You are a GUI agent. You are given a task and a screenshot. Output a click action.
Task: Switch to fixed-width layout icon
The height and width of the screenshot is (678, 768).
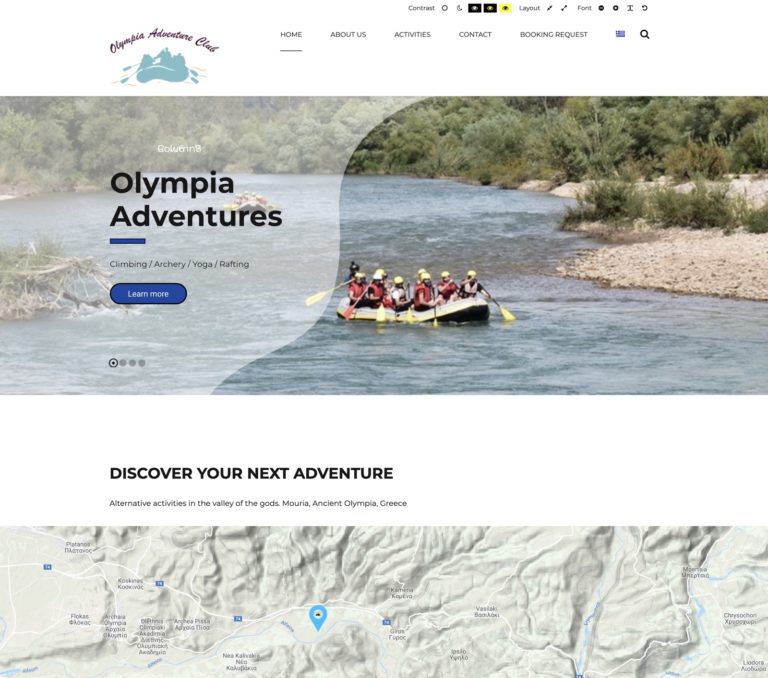[x=550, y=8]
